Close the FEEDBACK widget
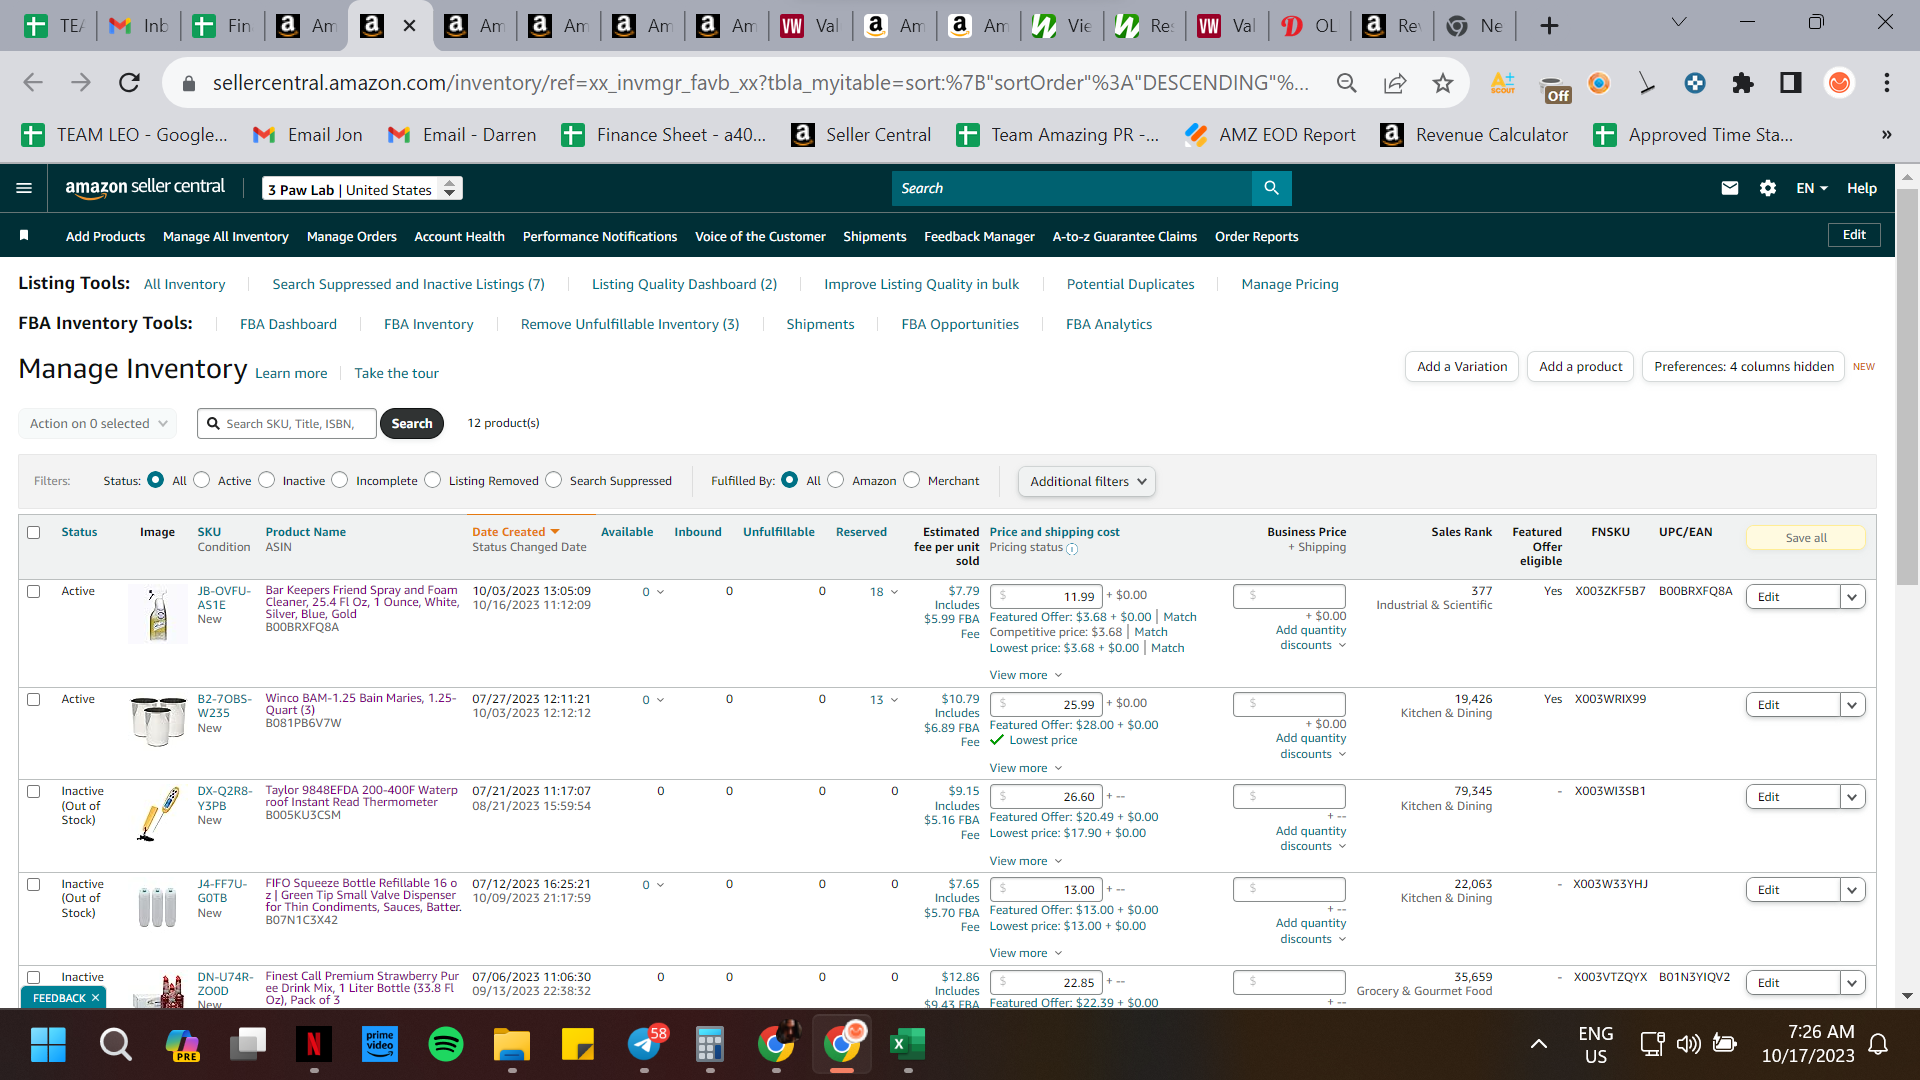 [96, 998]
